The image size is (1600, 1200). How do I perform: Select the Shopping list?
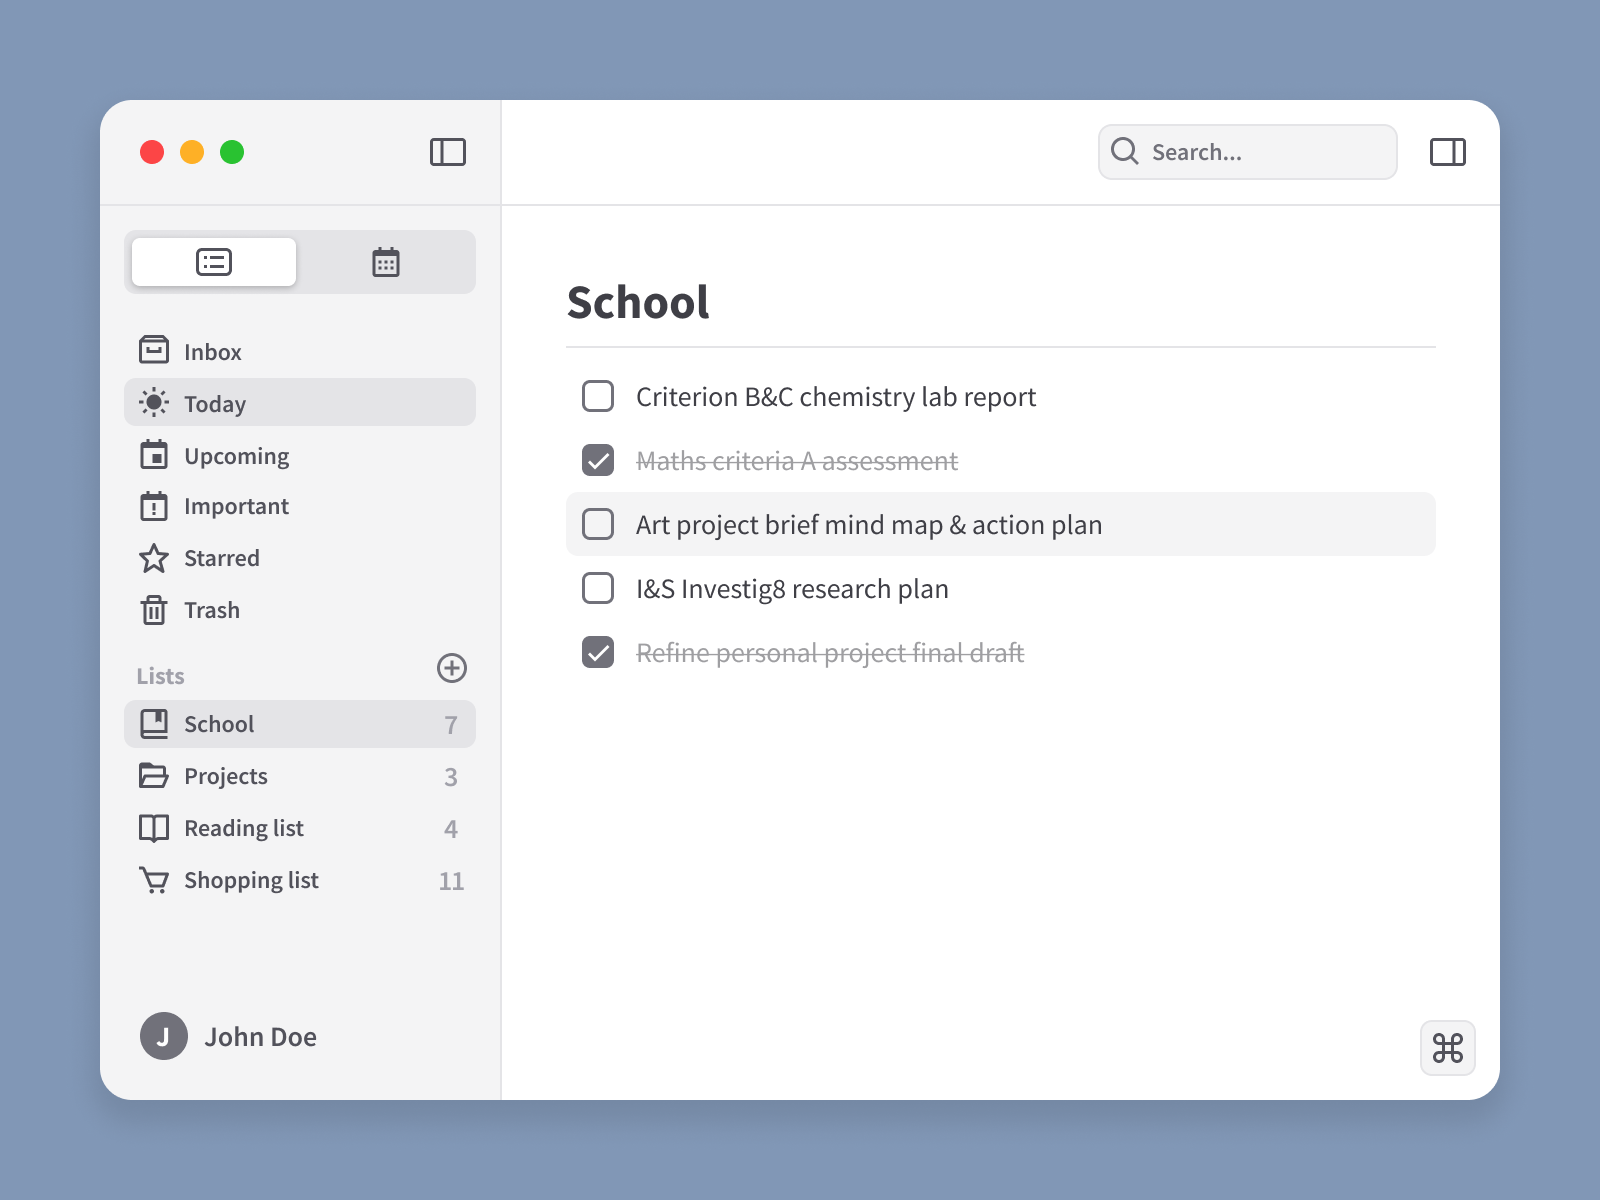pyautogui.click(x=300, y=880)
